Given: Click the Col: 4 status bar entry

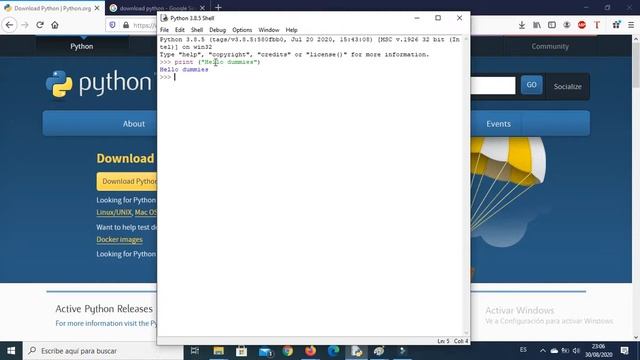Looking at the screenshot, I should (461, 341).
